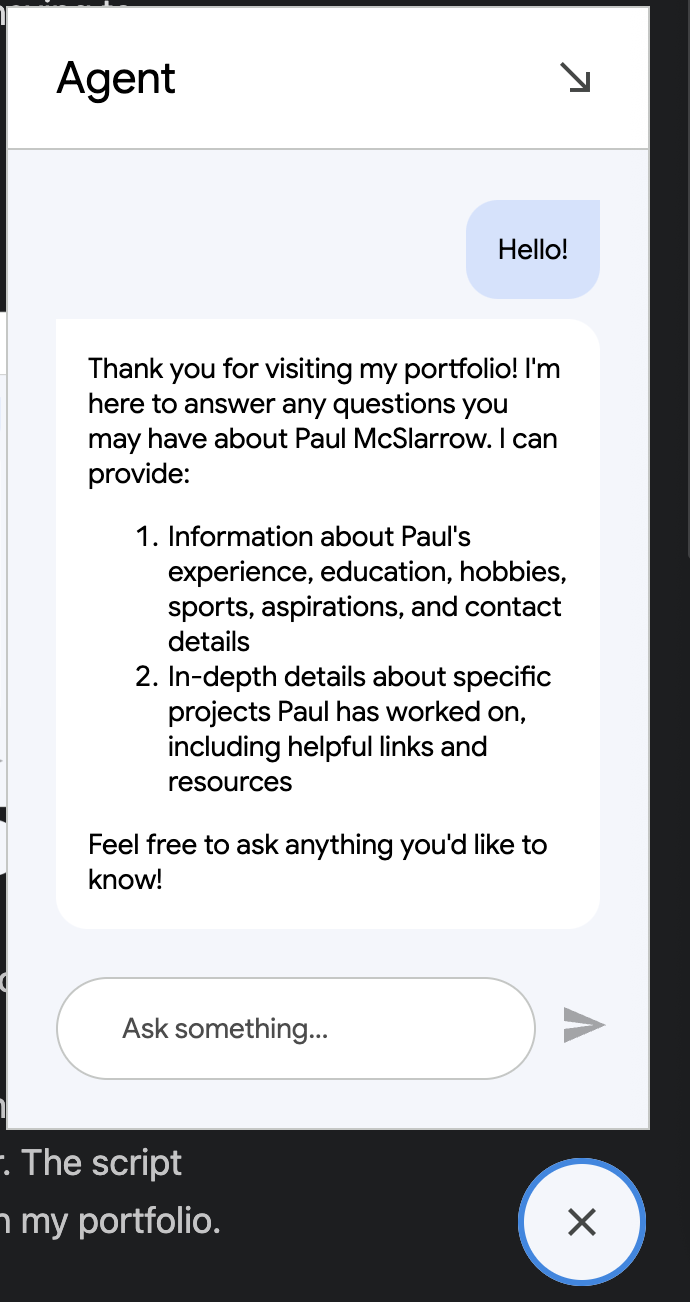Dismiss the chatbot with the circular X

(581, 1222)
